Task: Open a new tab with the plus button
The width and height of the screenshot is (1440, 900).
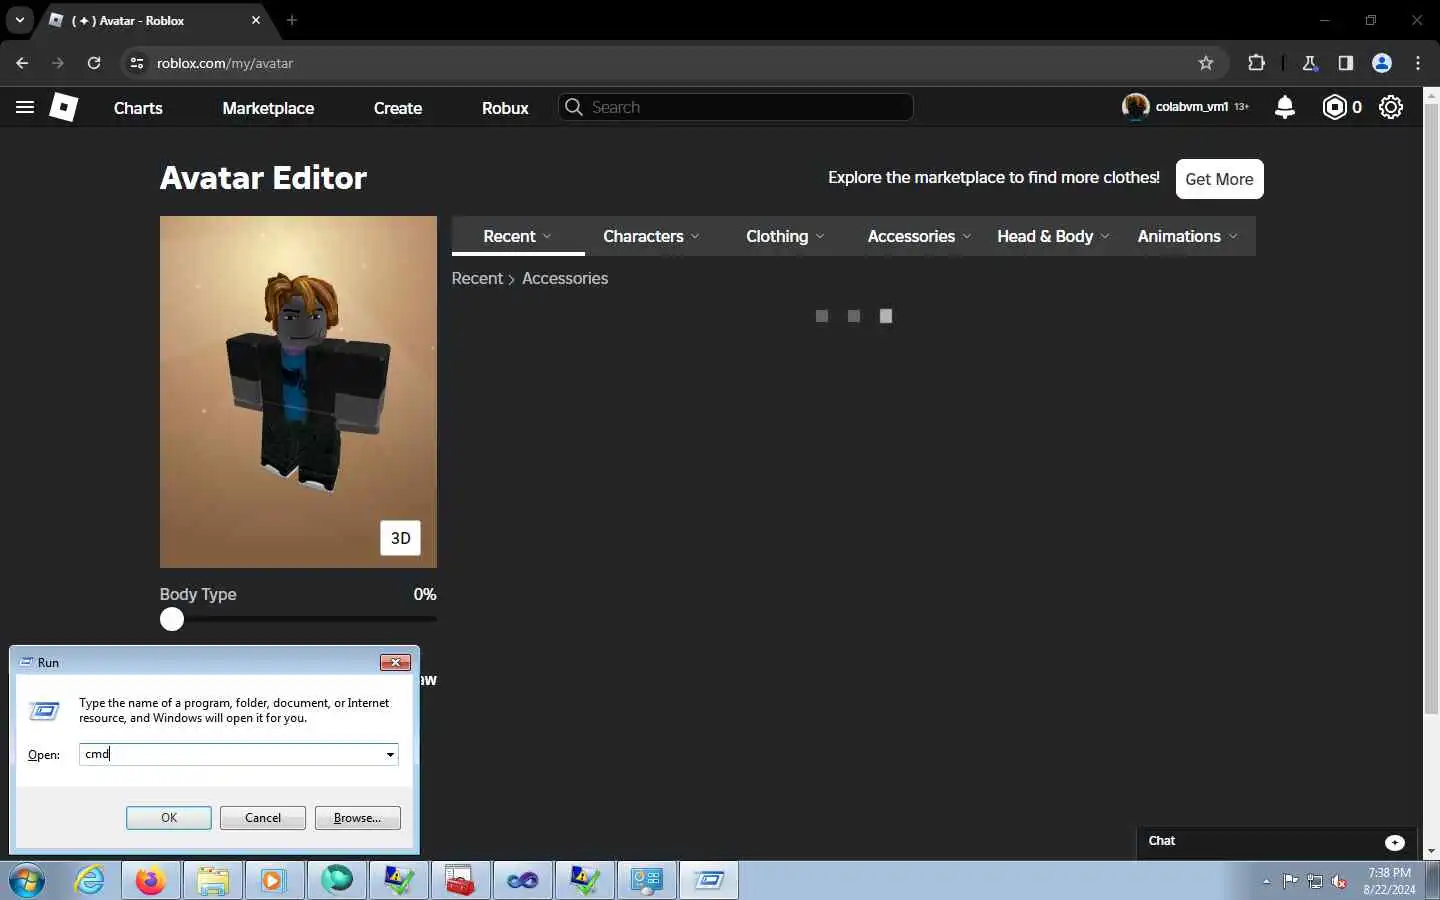Action: pos(292,20)
